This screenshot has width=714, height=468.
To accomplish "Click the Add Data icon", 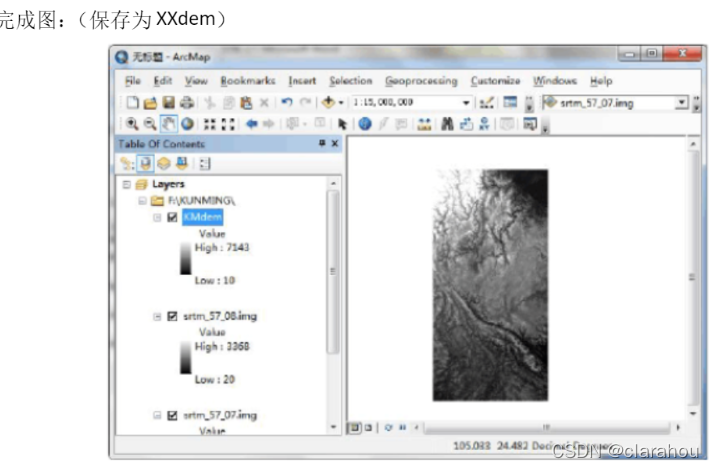I will tap(328, 102).
